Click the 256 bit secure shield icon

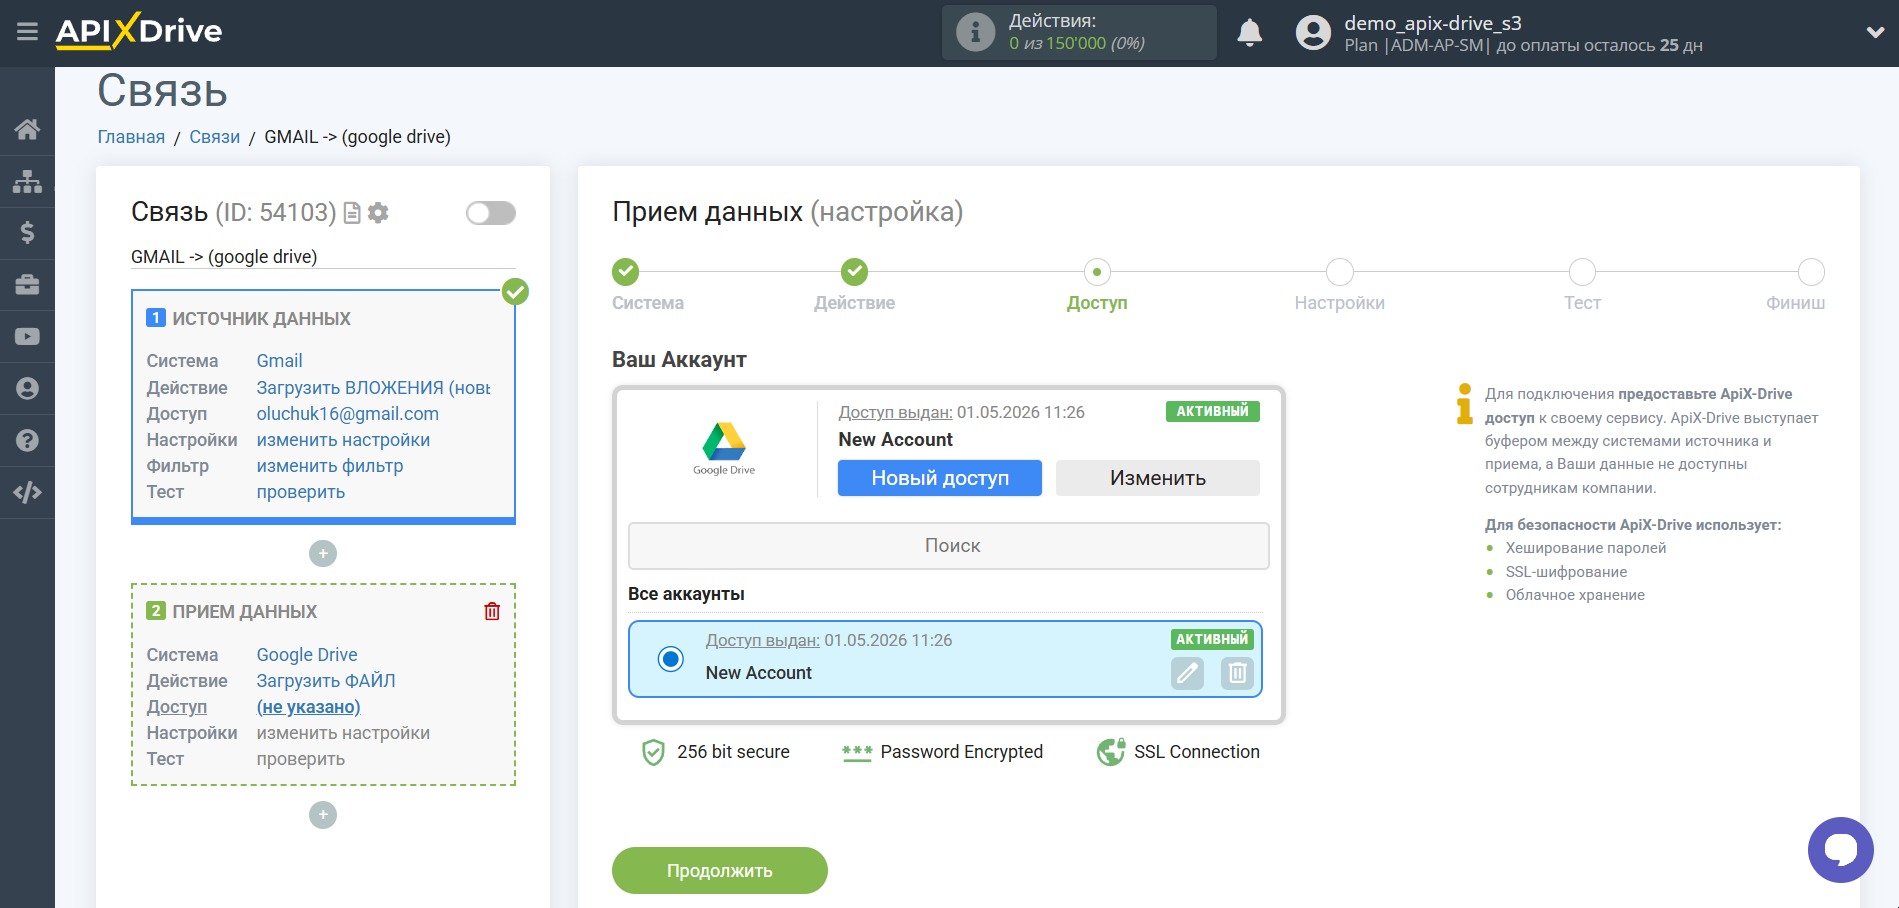point(653,752)
